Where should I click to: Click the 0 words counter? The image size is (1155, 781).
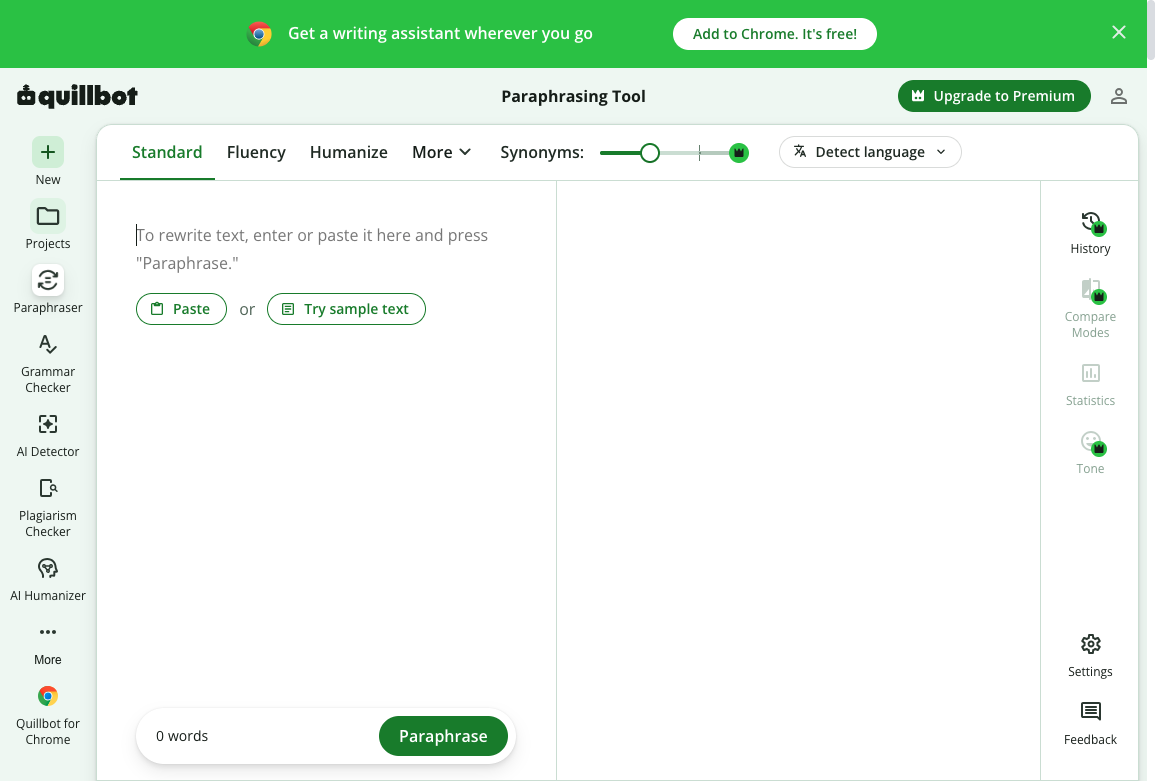[182, 736]
